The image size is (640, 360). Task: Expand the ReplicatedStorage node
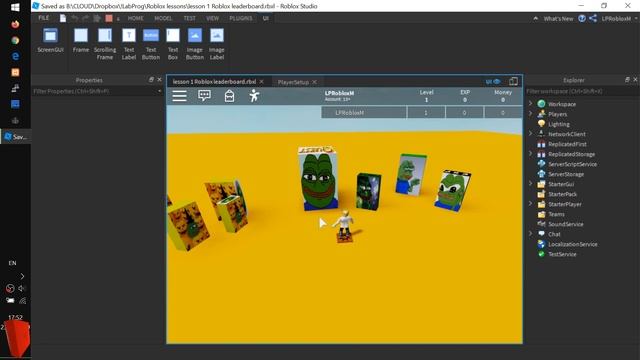[x=531, y=154]
